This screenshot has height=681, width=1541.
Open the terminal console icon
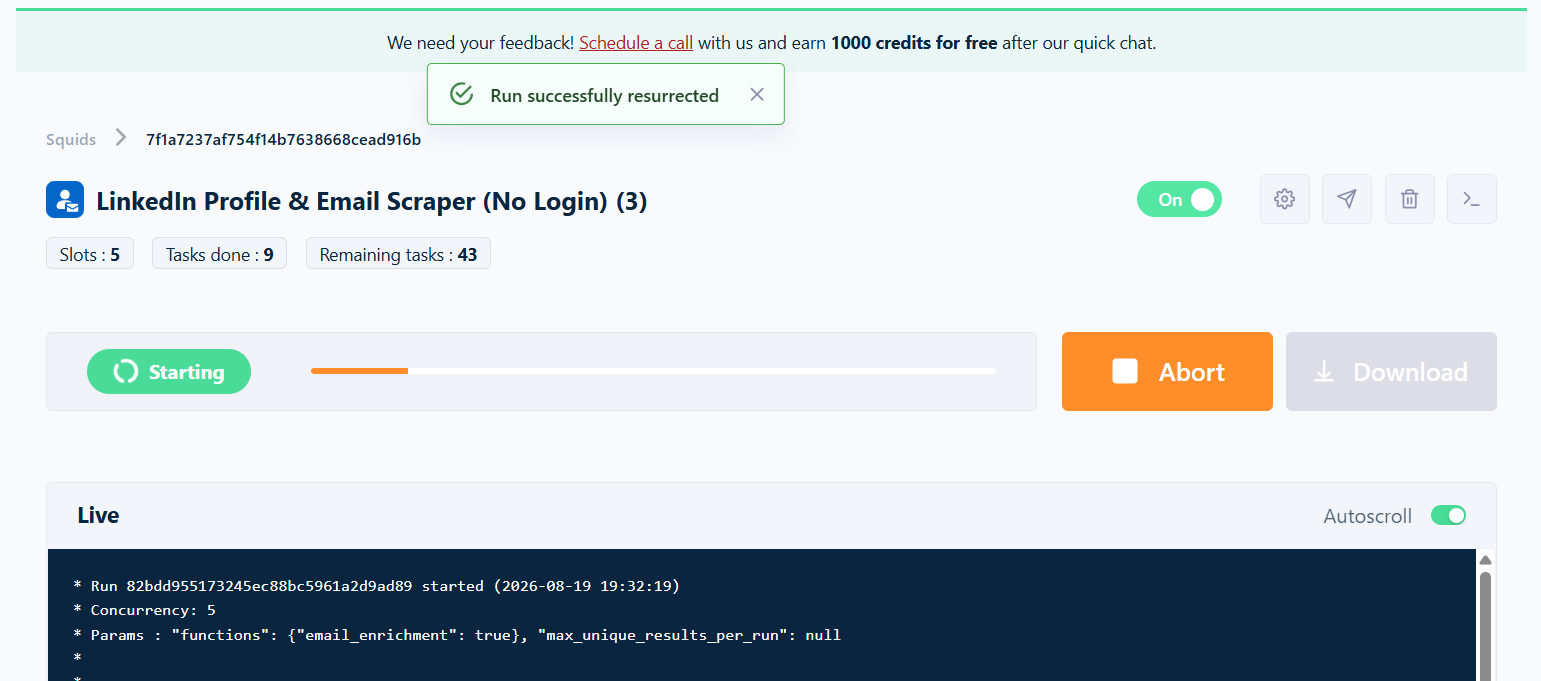tap(1472, 199)
